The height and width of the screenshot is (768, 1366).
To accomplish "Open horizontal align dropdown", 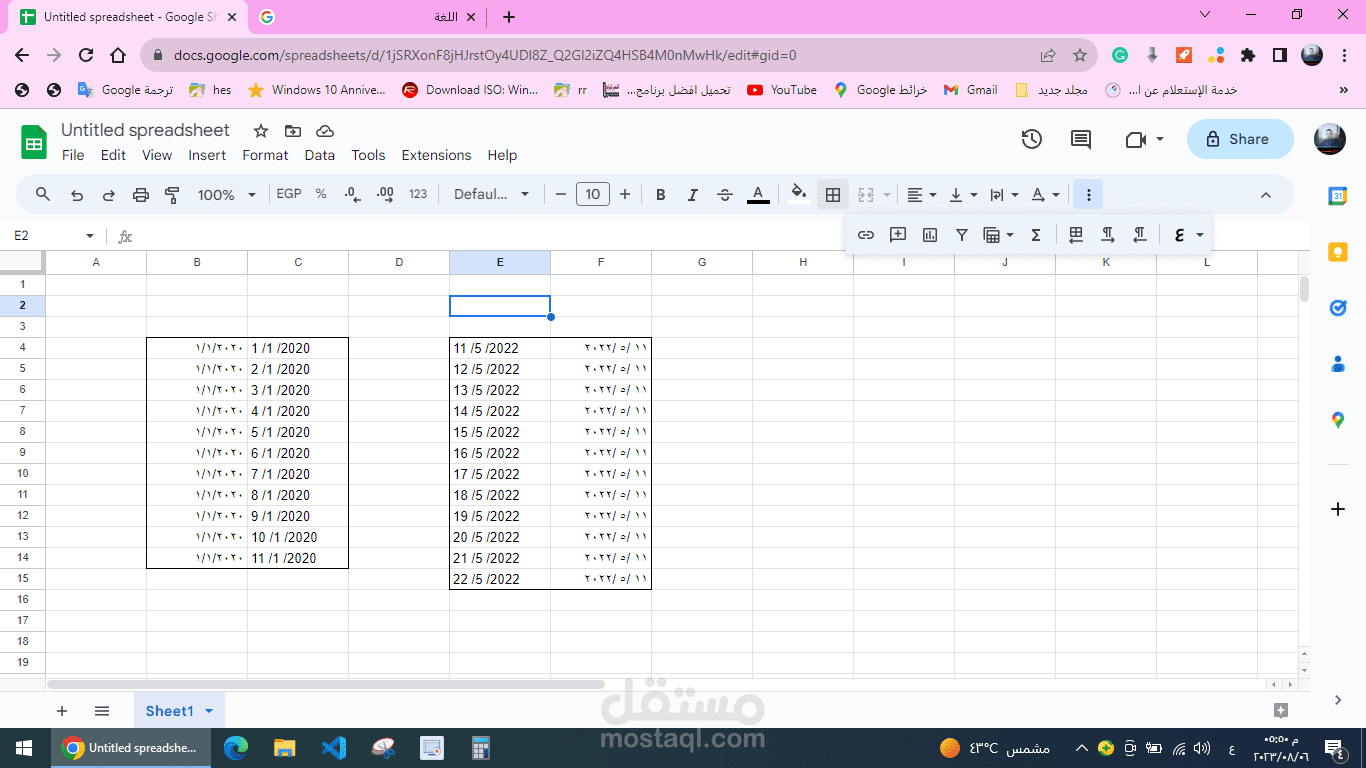I will (x=922, y=194).
